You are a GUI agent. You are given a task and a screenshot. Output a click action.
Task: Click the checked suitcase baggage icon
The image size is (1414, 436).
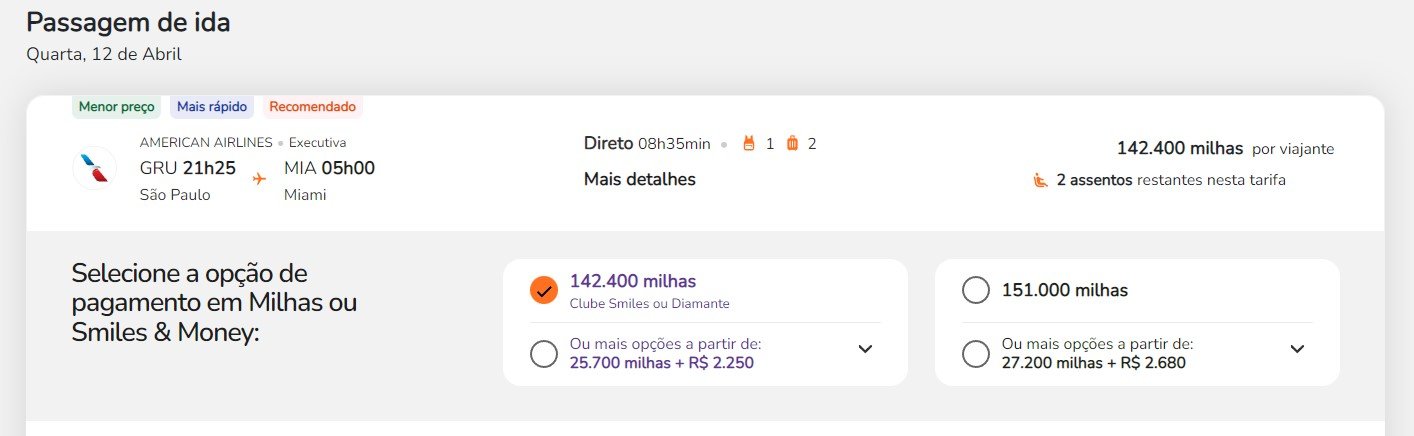(x=792, y=143)
